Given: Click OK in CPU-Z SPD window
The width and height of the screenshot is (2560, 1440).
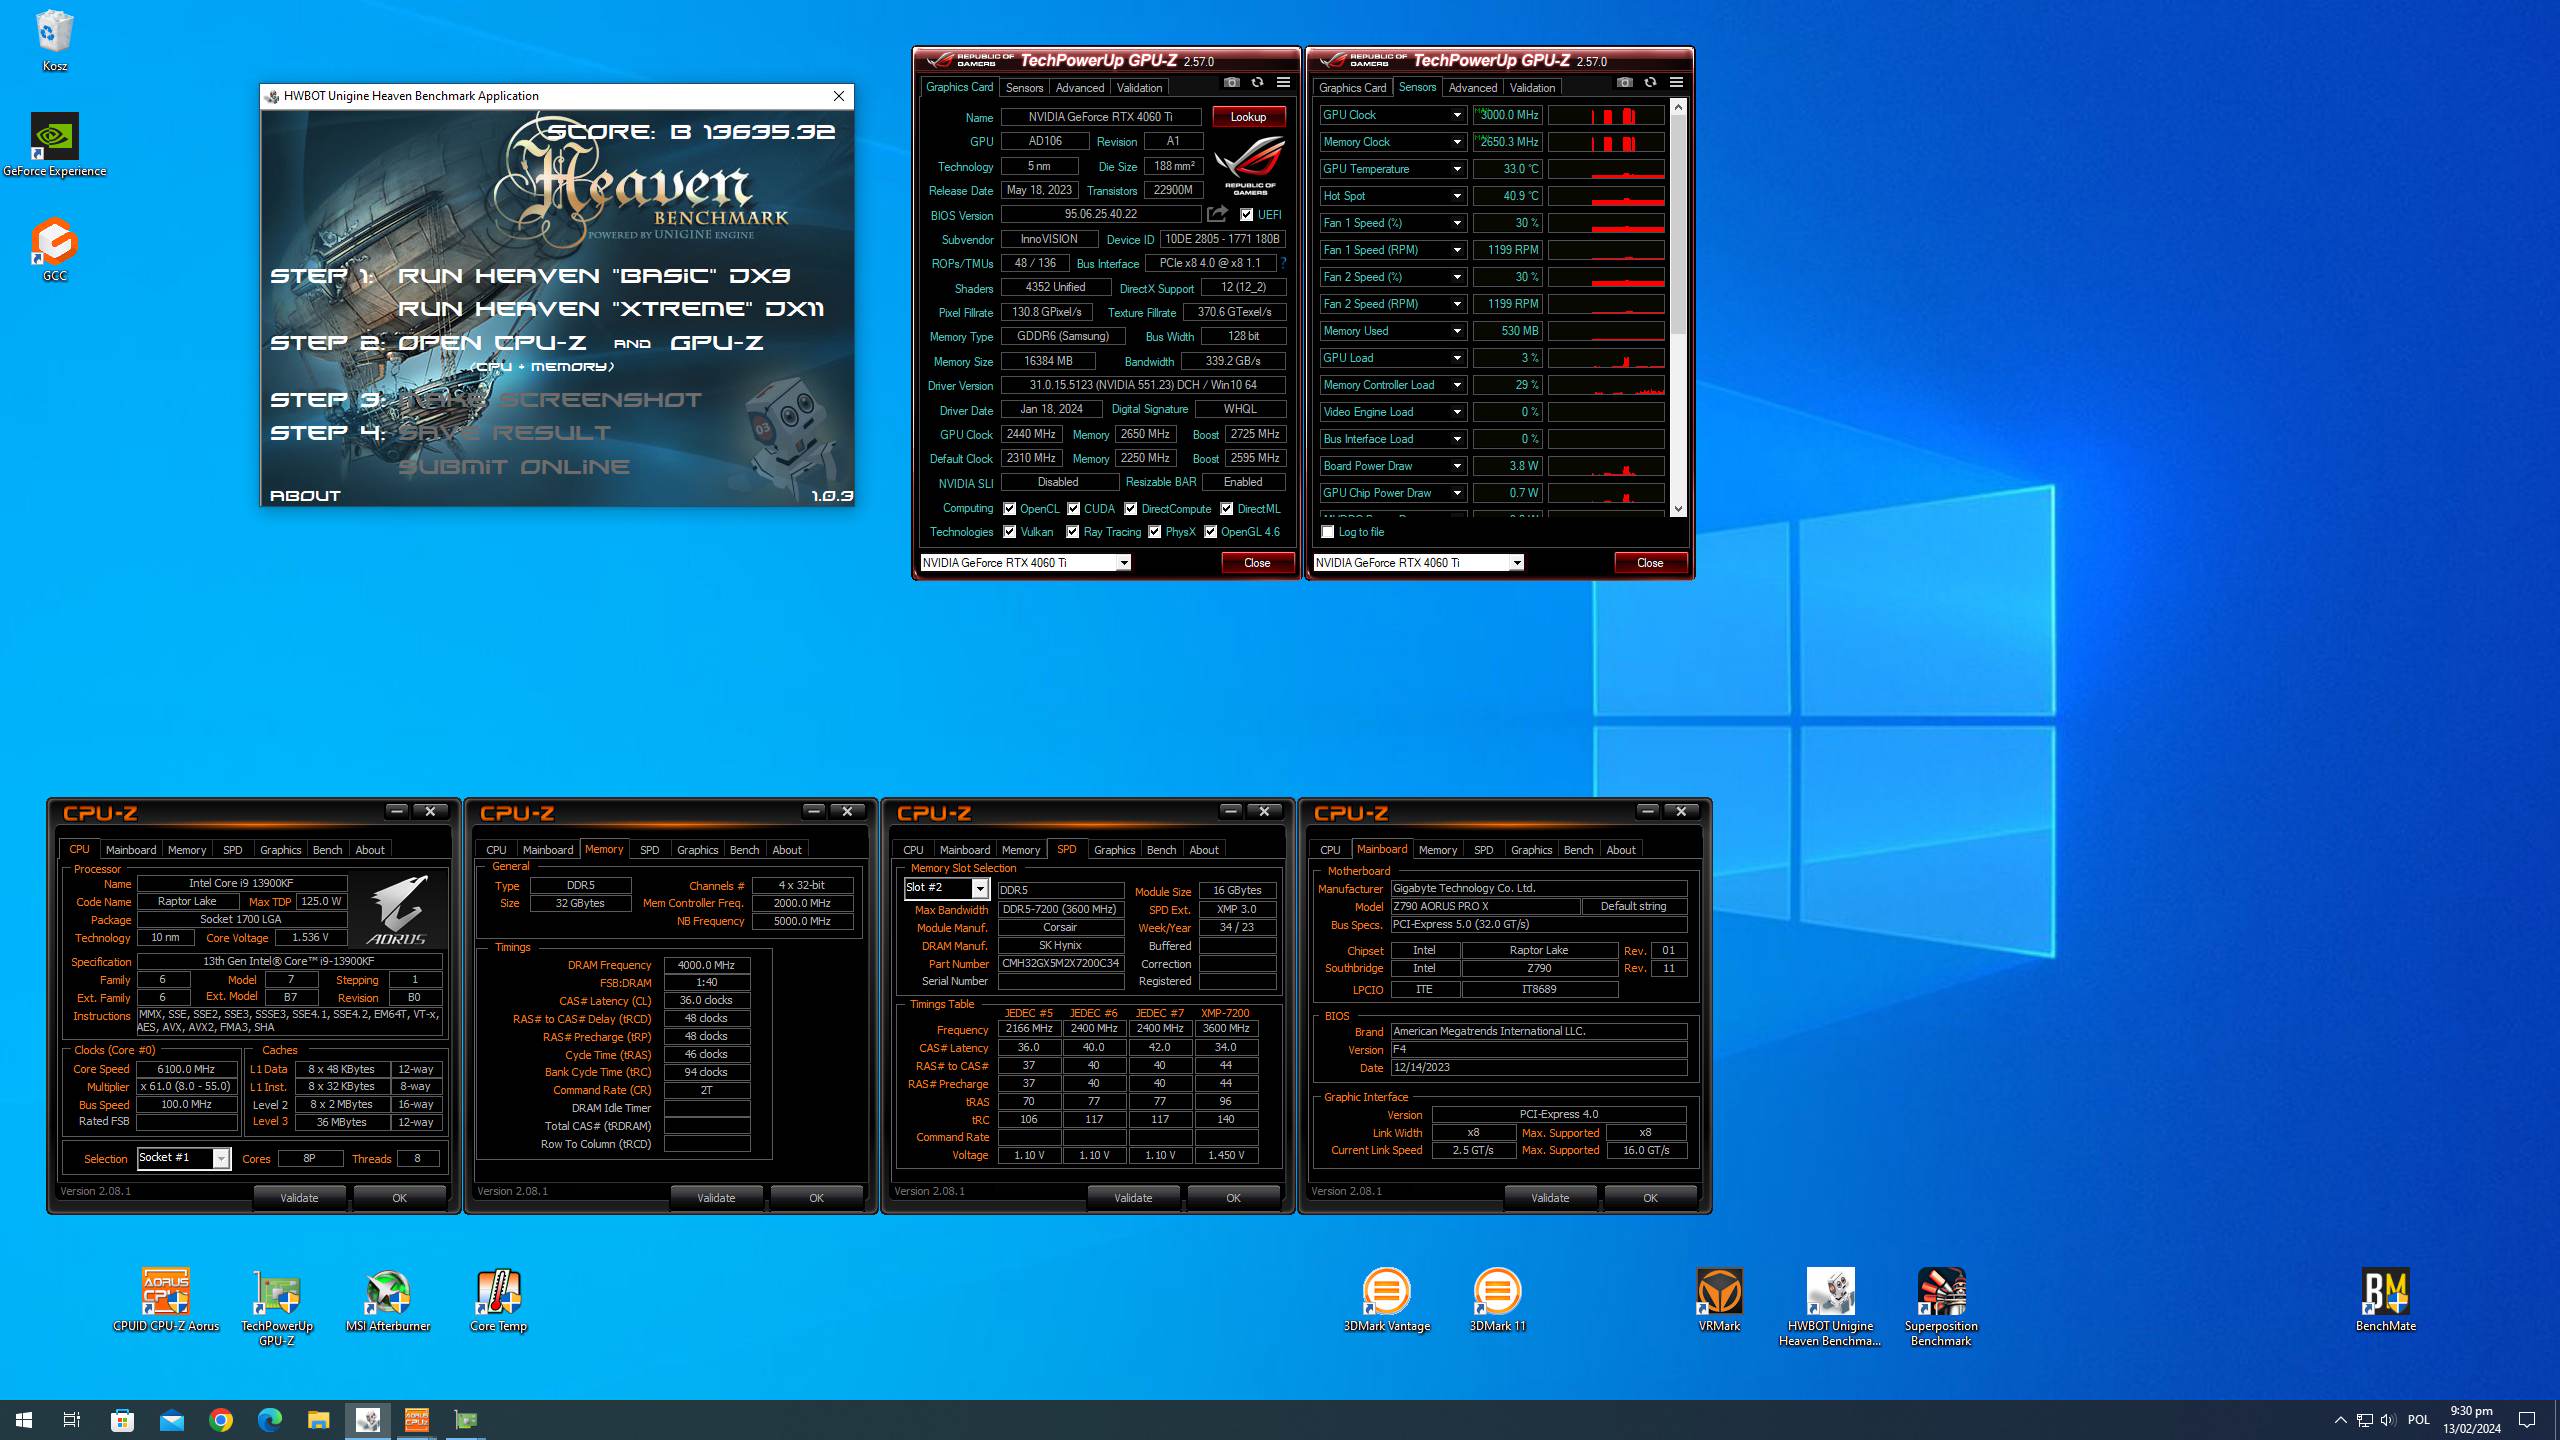Looking at the screenshot, I should [1233, 1198].
